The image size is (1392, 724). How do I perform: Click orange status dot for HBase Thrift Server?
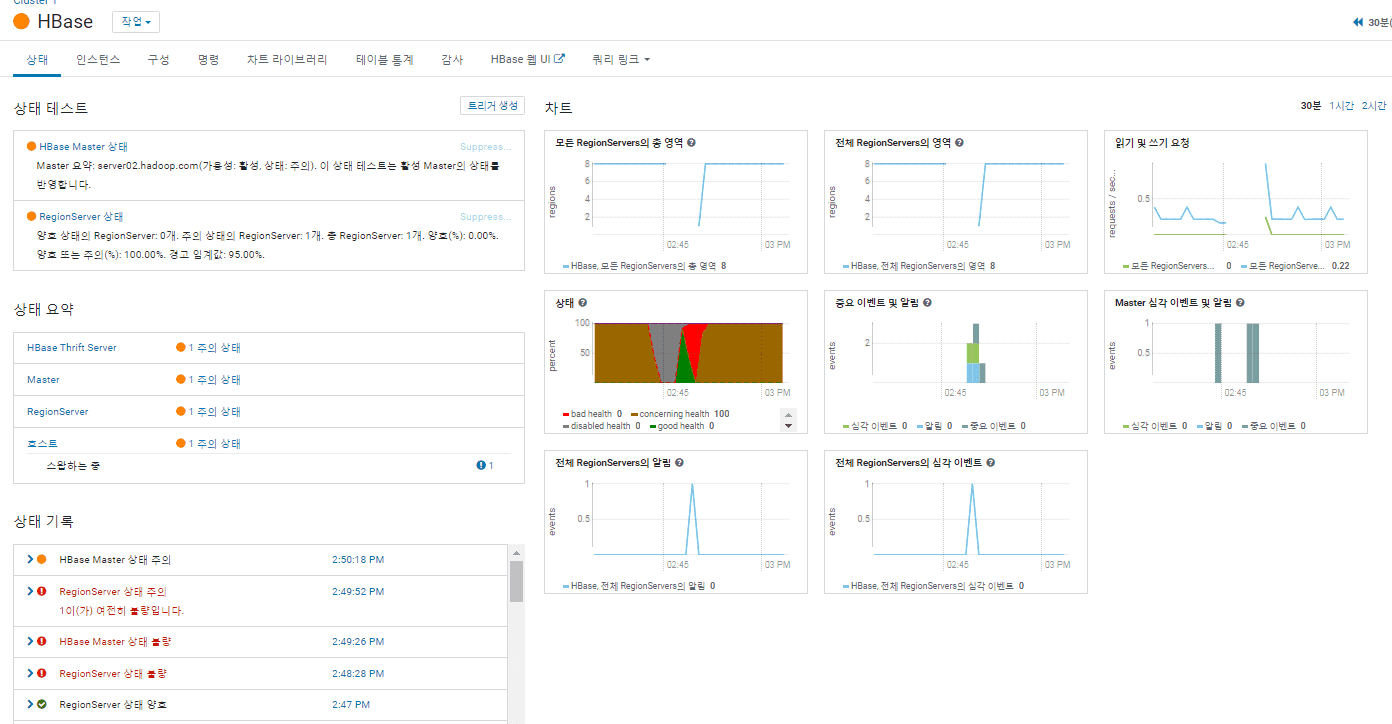pyautogui.click(x=180, y=348)
